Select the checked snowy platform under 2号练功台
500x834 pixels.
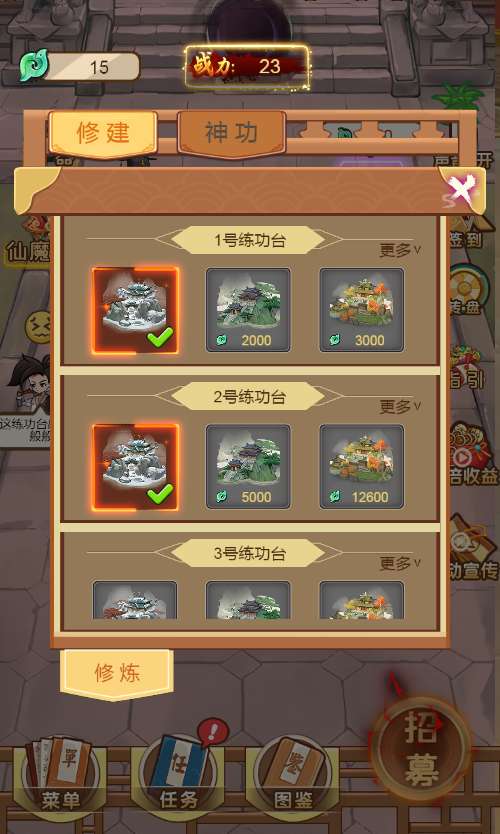[x=135, y=467]
